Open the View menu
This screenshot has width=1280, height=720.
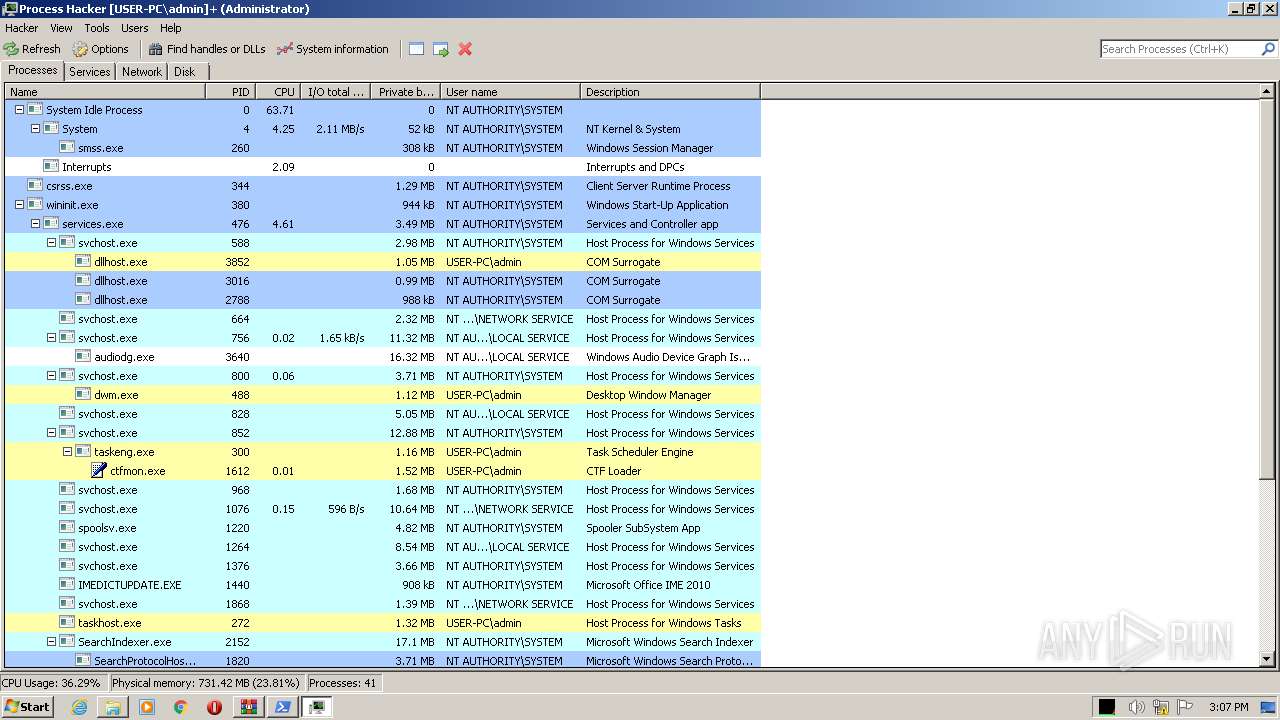[x=61, y=28]
